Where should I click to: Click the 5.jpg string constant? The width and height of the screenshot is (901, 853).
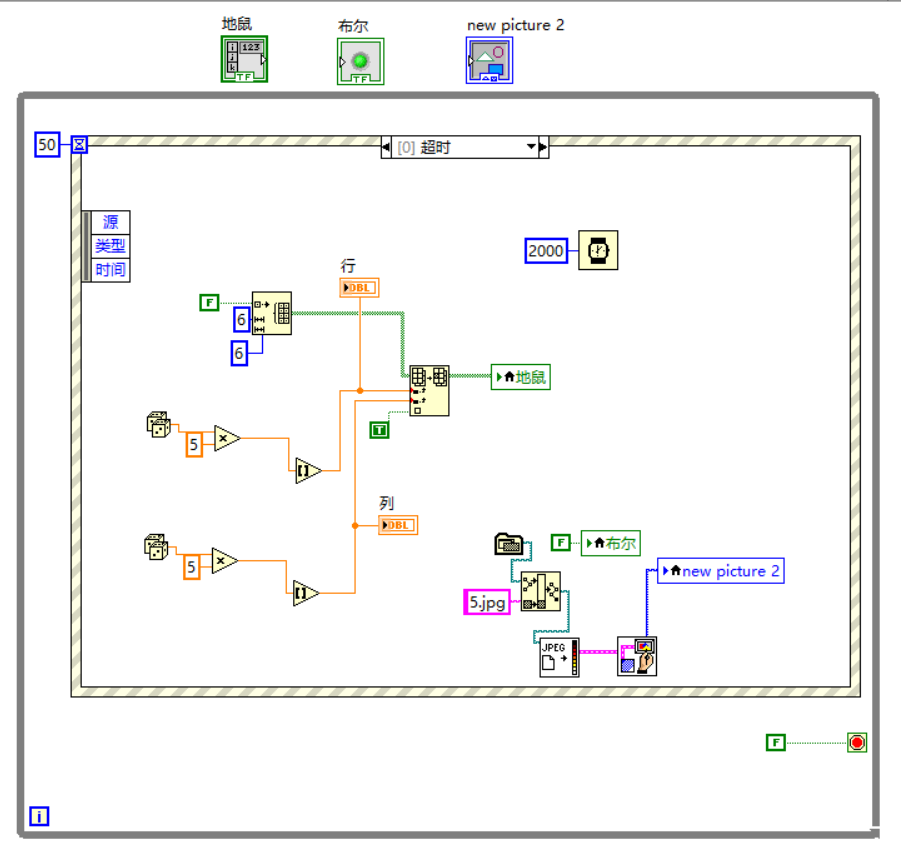point(486,603)
